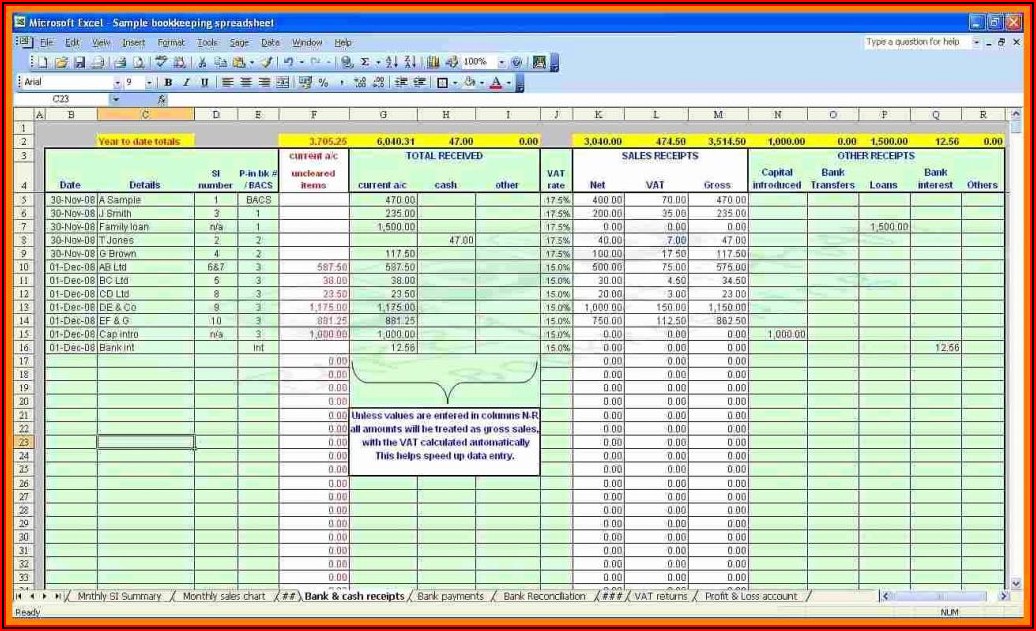Click the Decrease Decimal icon
Screen dimensions: 1036x631
point(379,83)
